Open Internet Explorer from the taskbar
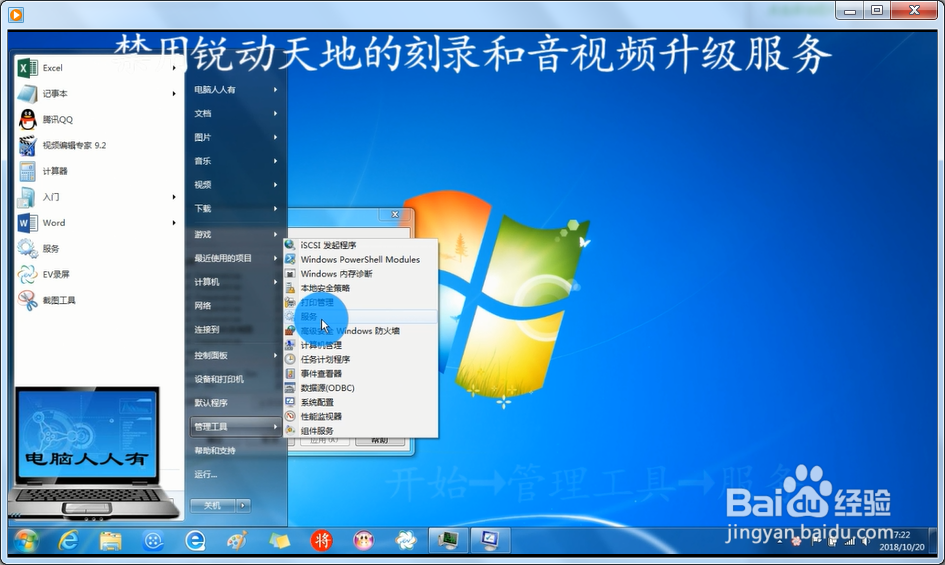The width and height of the screenshot is (945, 565). pos(68,541)
